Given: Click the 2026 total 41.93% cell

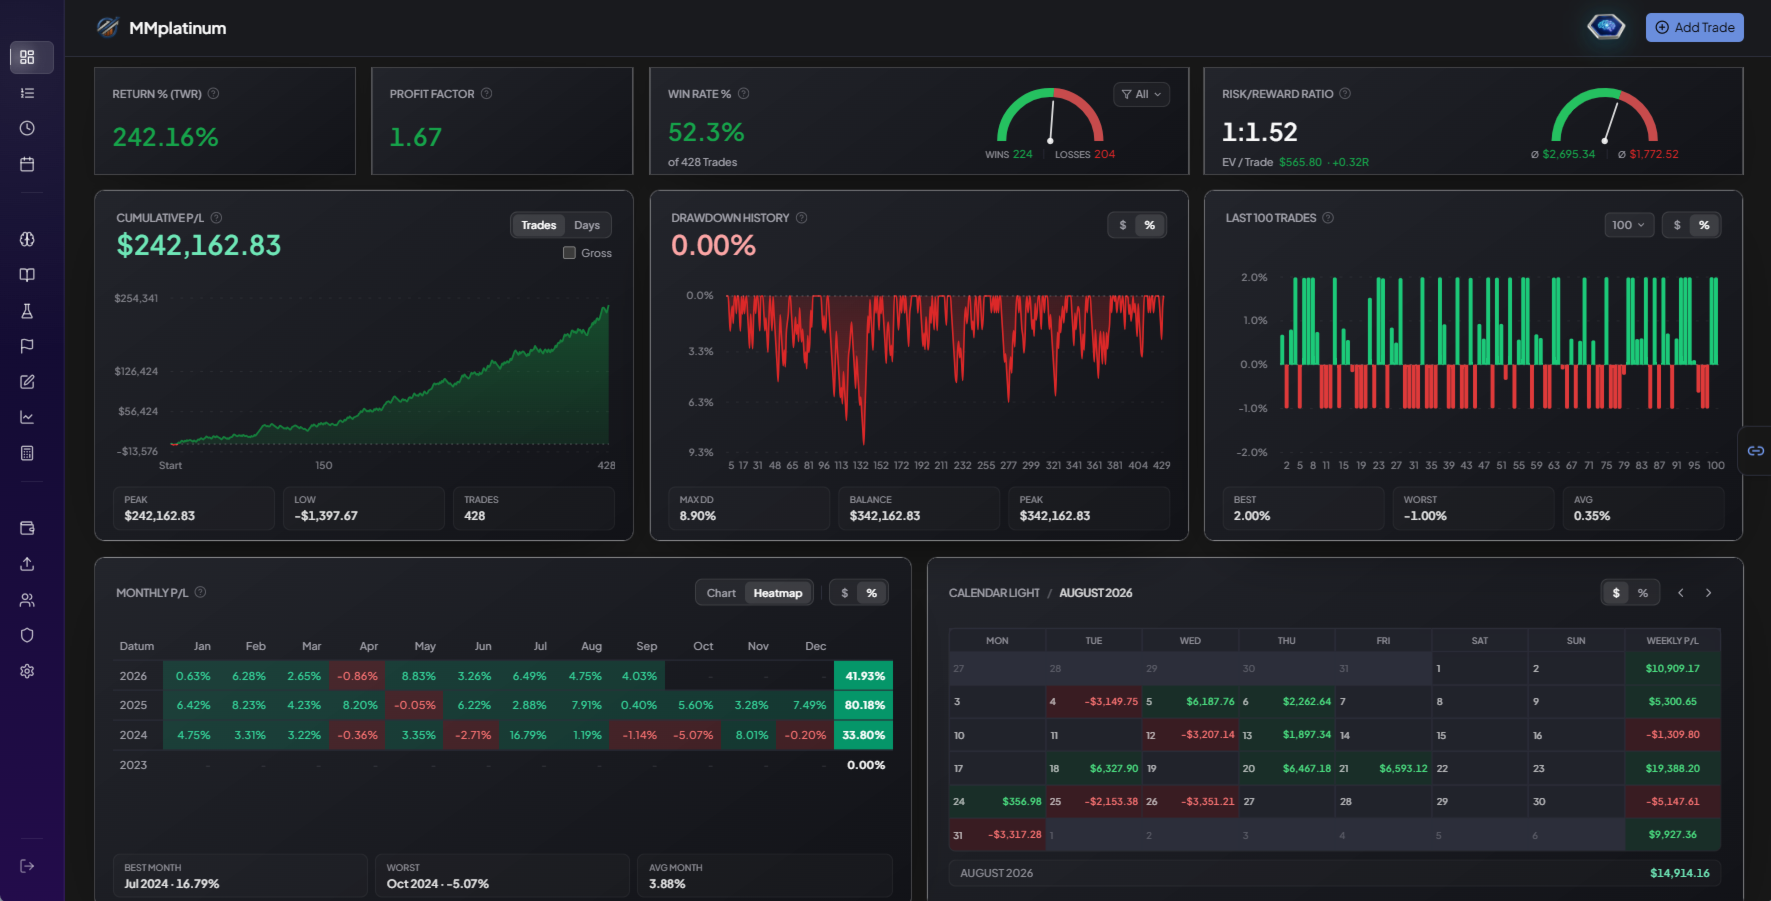Looking at the screenshot, I should pos(864,676).
